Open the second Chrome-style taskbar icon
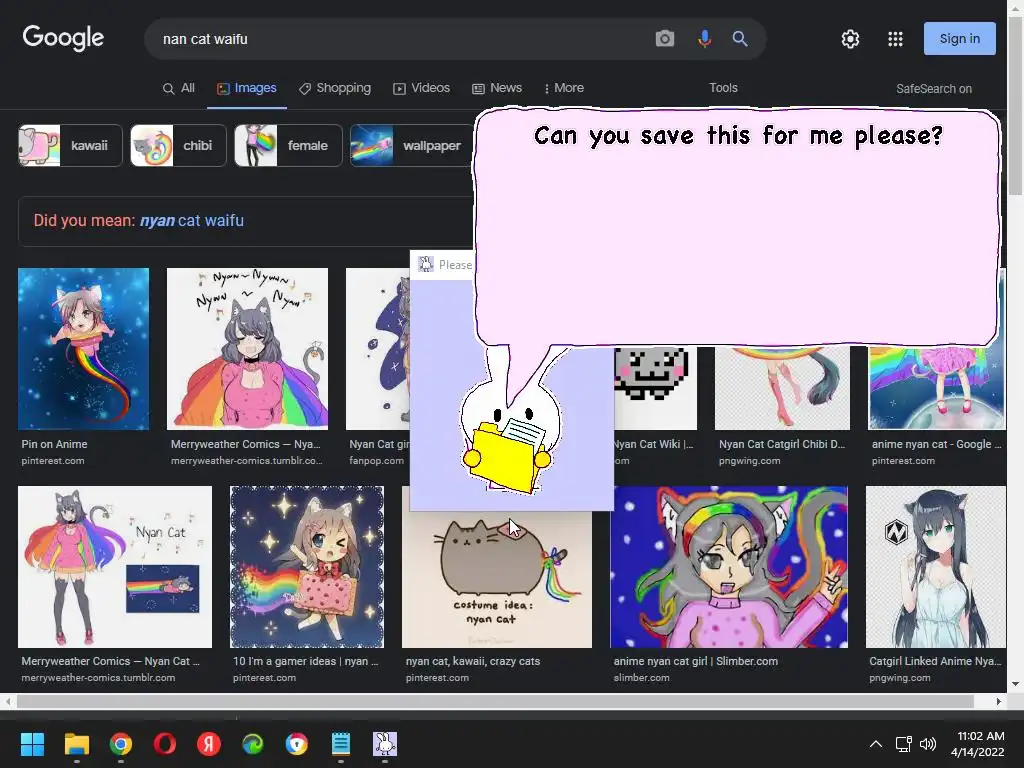 [296, 744]
